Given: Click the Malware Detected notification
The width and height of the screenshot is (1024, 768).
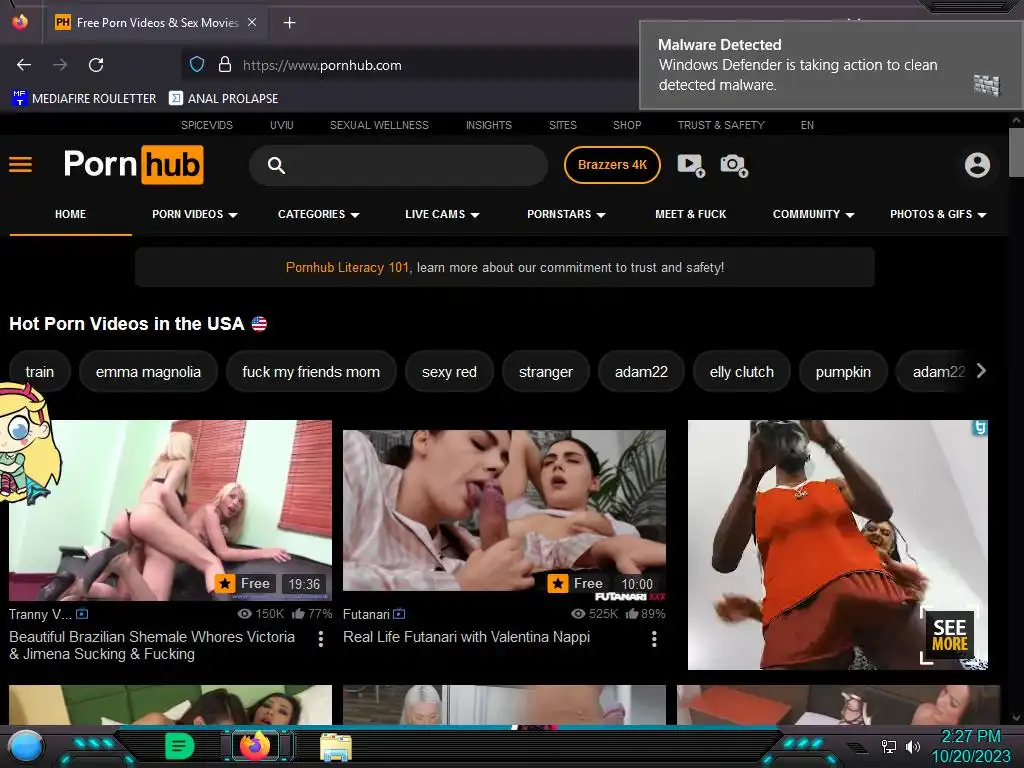Looking at the screenshot, I should (x=829, y=65).
